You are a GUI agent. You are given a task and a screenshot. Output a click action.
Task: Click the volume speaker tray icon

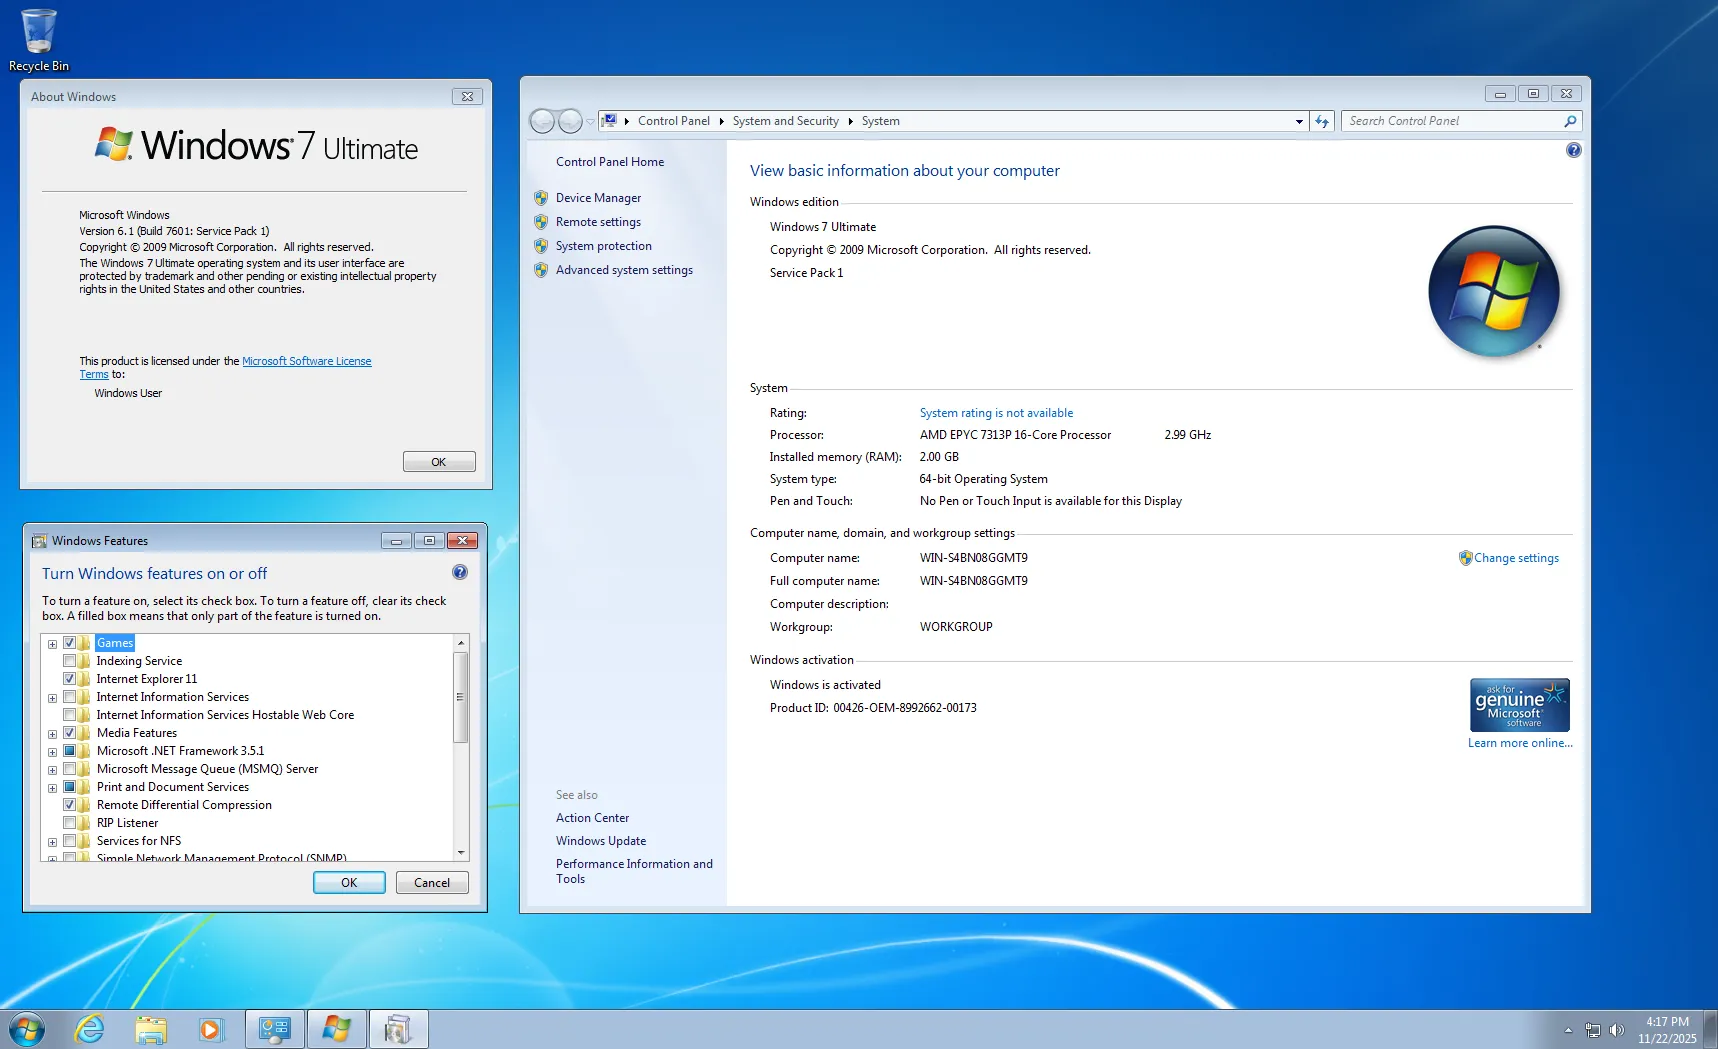(x=1616, y=1030)
